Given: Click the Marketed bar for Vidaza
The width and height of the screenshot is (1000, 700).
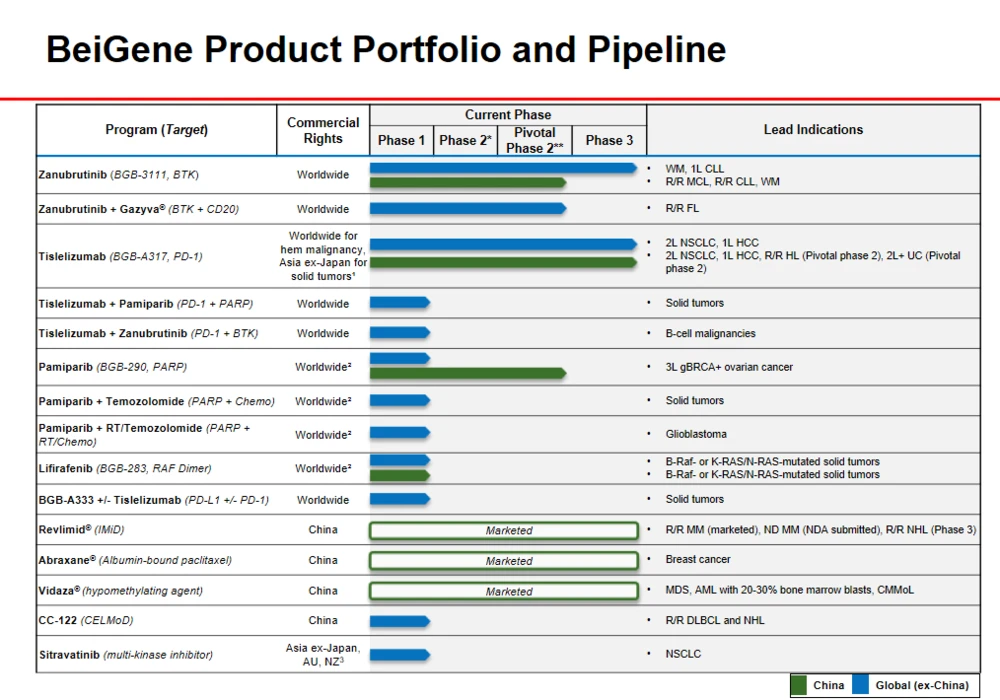Looking at the screenshot, I should pos(504,591).
